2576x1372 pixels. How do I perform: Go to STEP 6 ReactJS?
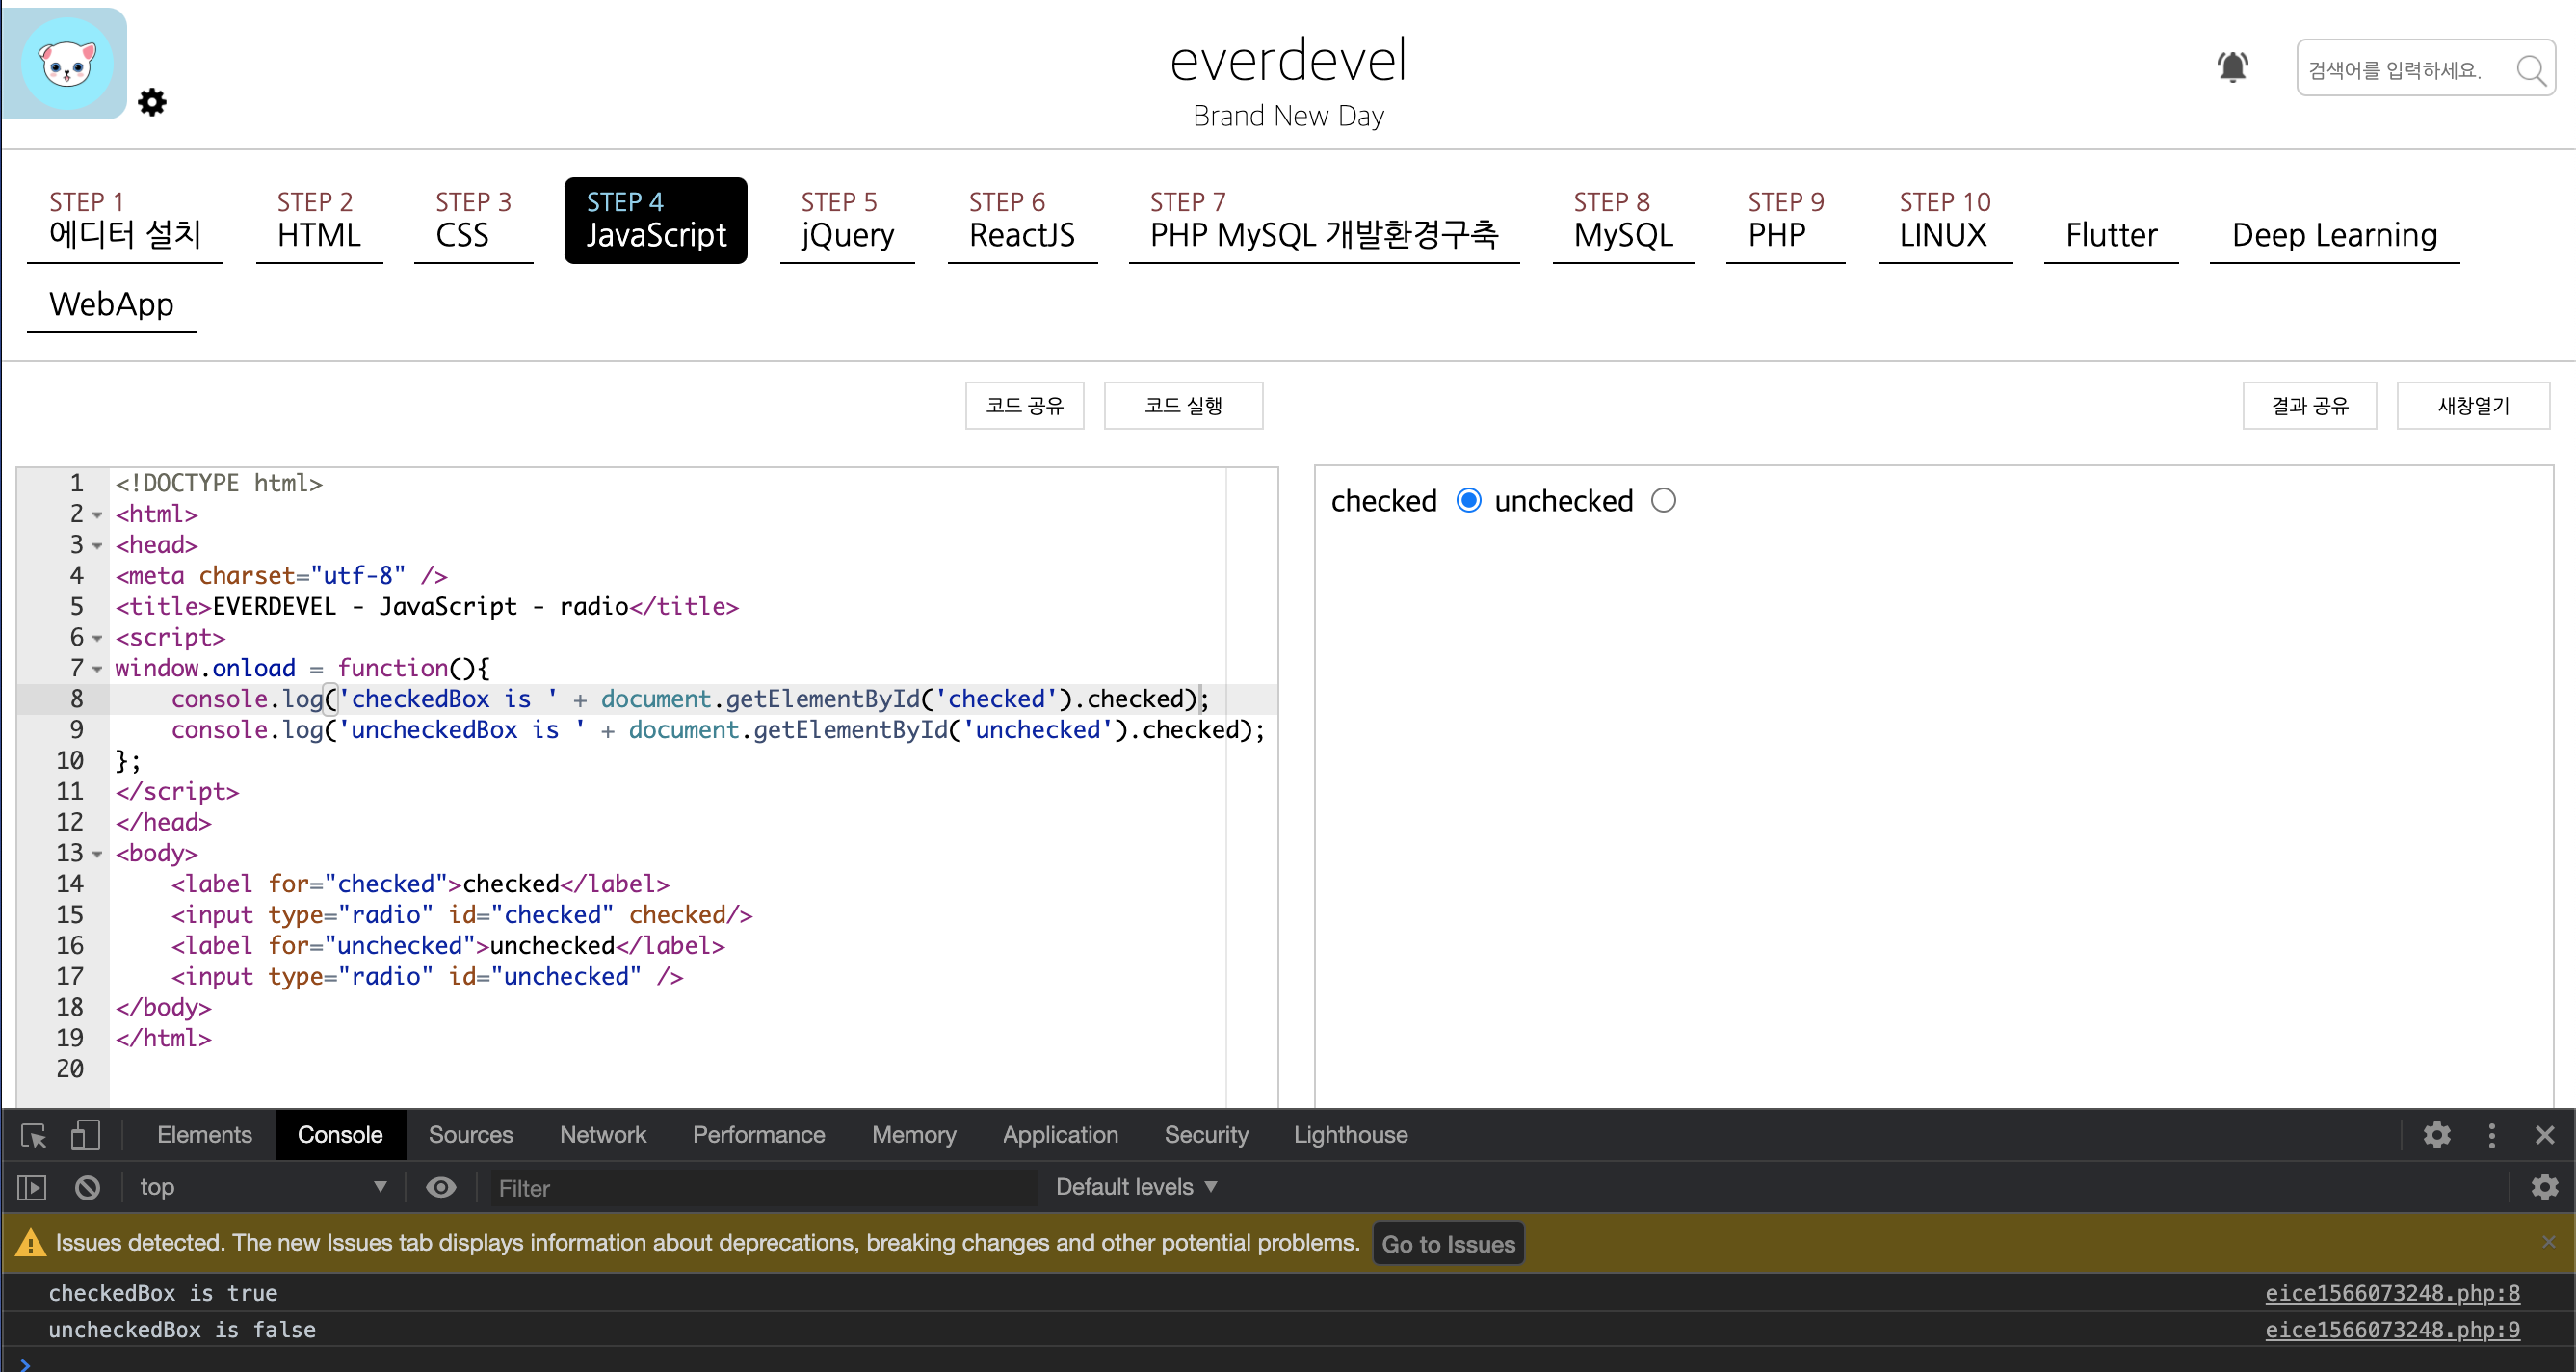click(1022, 220)
